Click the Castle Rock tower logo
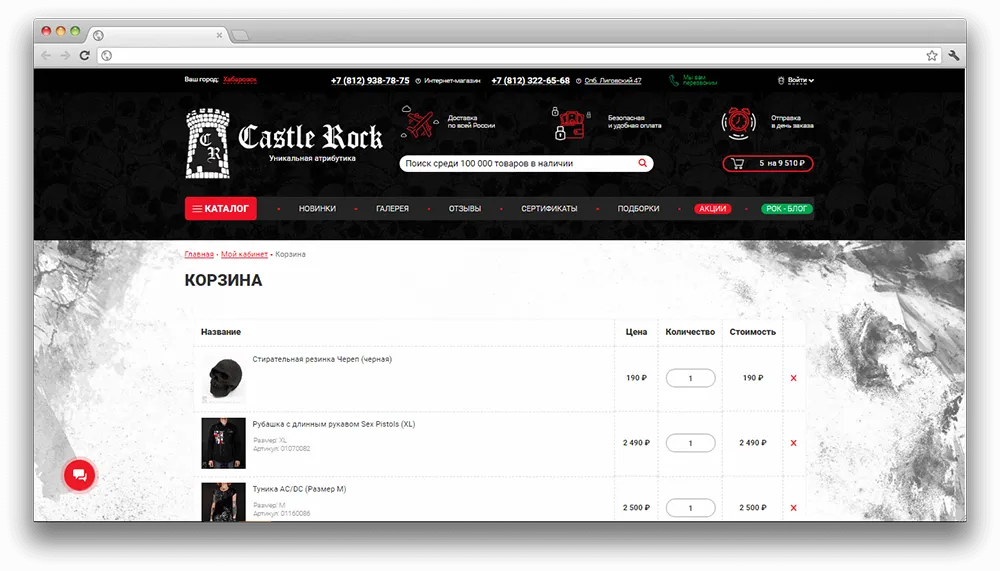The width and height of the screenshot is (1000, 571). 207,144
